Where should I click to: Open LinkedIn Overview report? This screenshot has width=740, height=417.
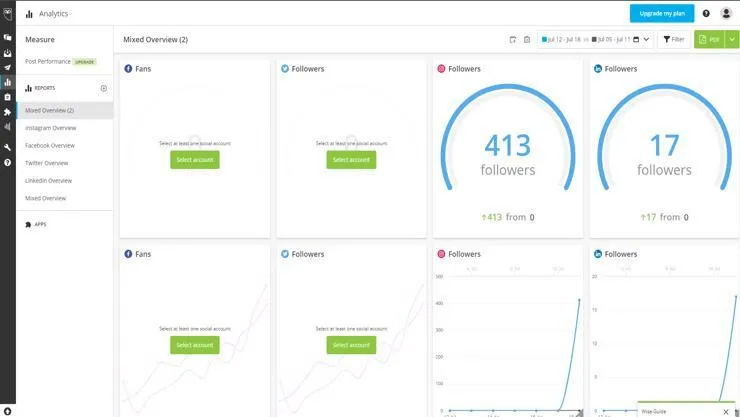pyautogui.click(x=48, y=181)
